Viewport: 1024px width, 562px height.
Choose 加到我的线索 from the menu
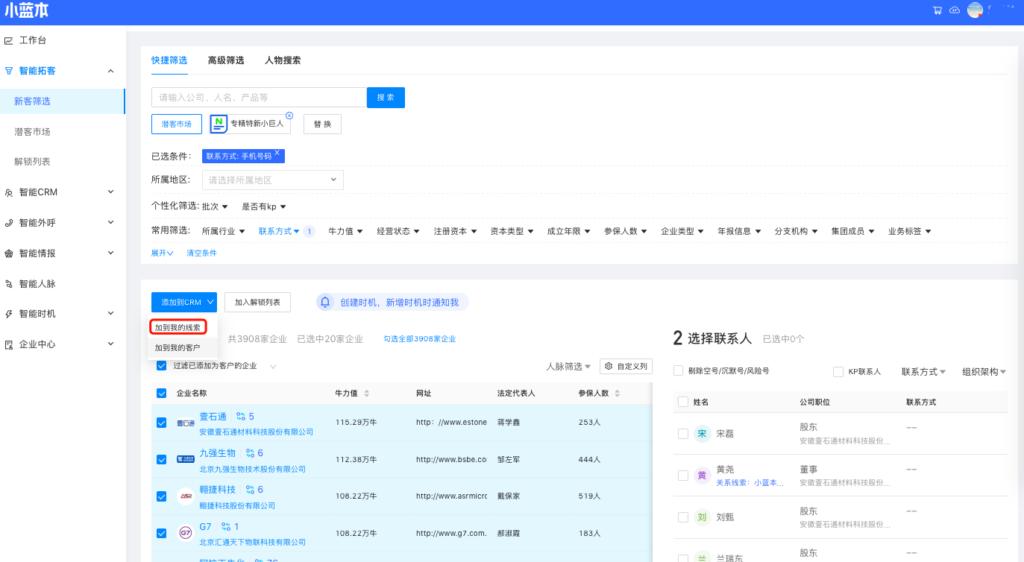(178, 327)
